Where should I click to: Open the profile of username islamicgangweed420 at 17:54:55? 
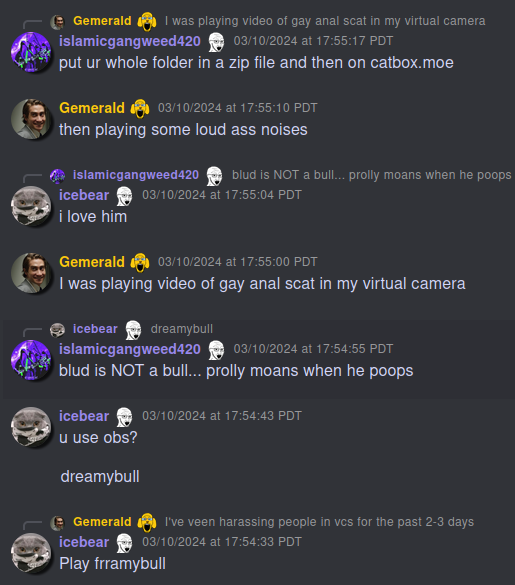129,349
